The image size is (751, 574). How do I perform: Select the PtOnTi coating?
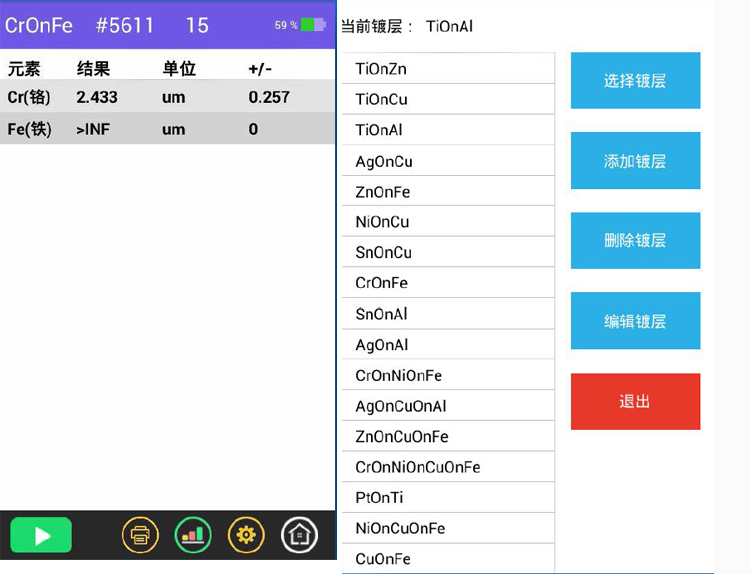pyautogui.click(x=447, y=497)
